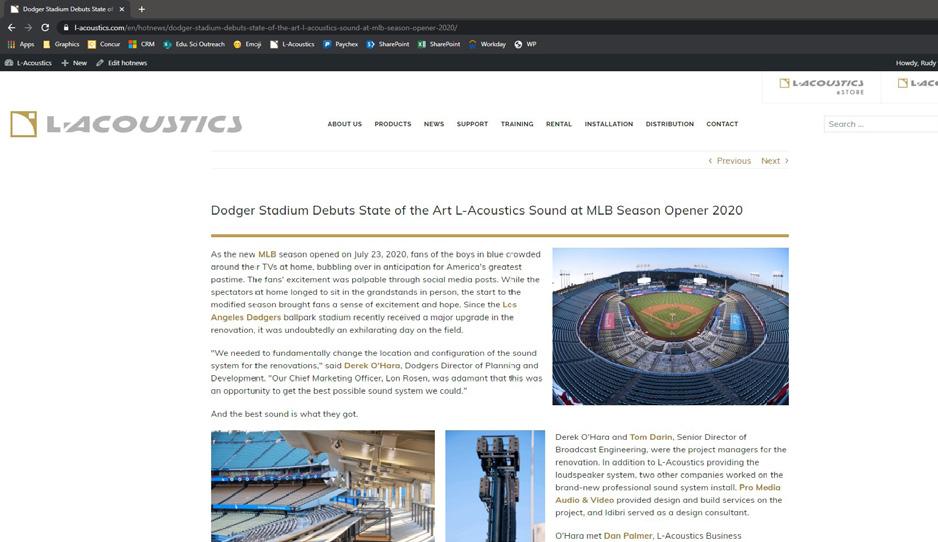Screen dimensions: 938x542
Task: Go back with the browser back arrow
Action: pyautogui.click(x=11, y=28)
